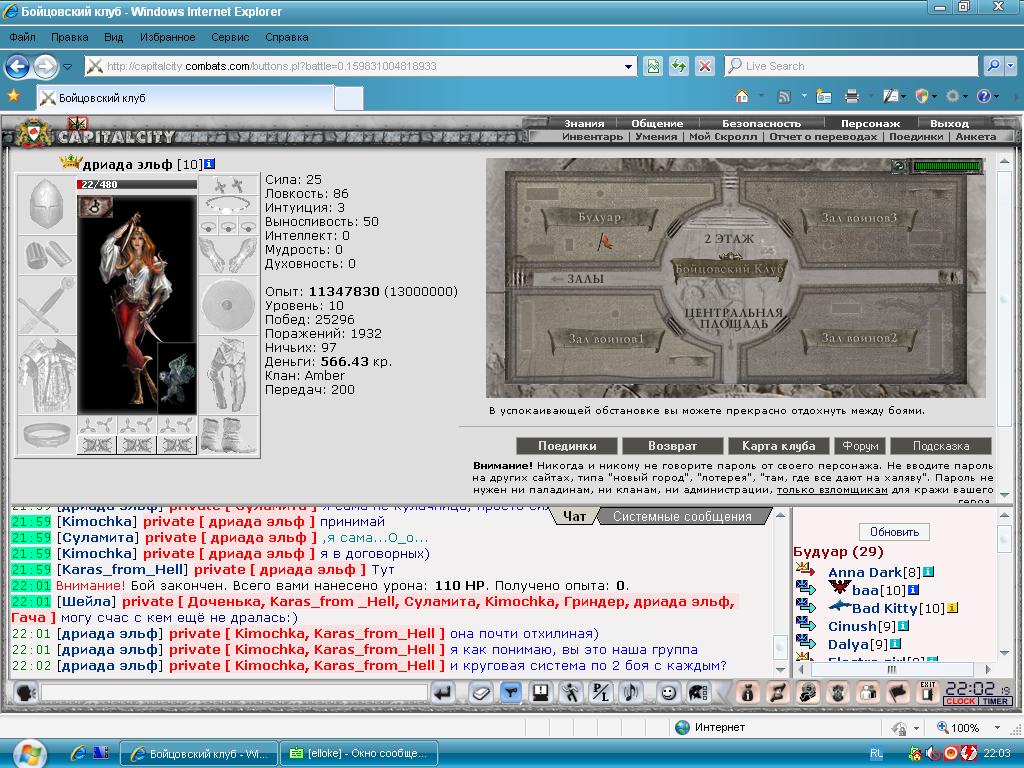Open yellow info icon next to Bad Kitty
This screenshot has width=1024, height=768.
952,608
